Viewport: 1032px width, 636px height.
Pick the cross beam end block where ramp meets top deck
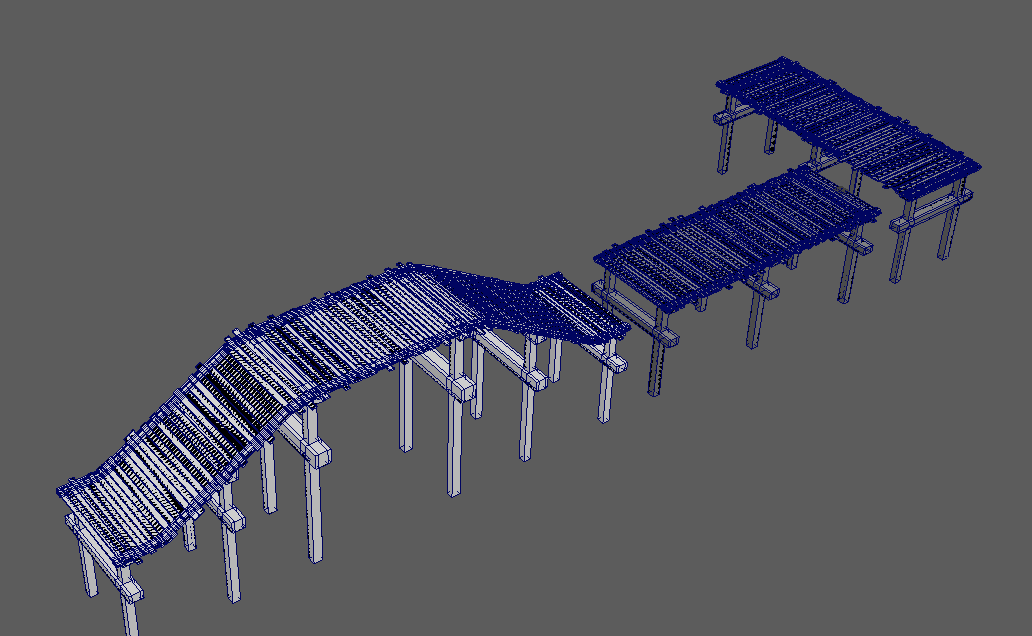point(318,456)
